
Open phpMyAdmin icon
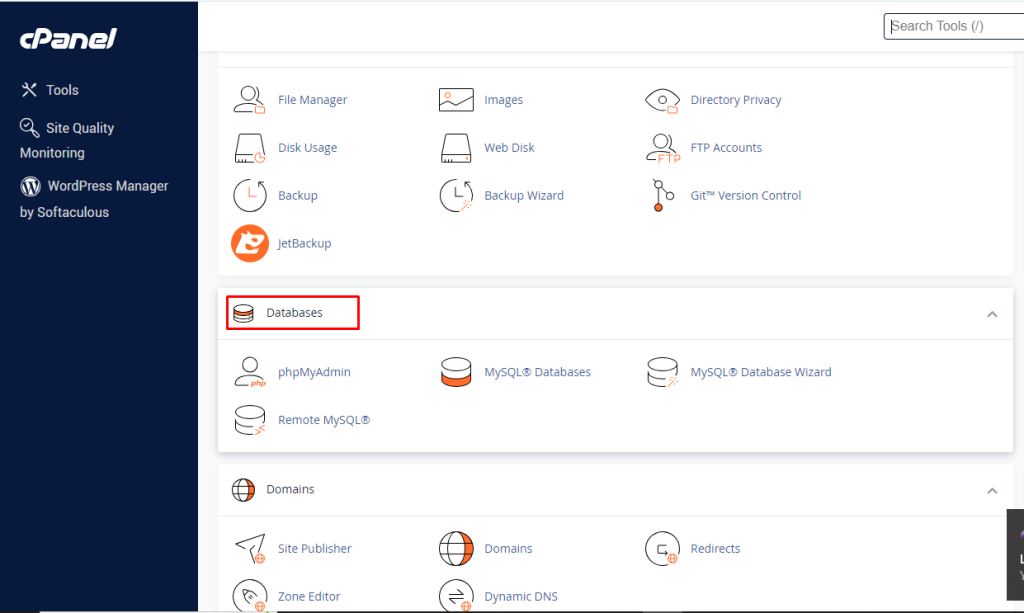tap(249, 372)
